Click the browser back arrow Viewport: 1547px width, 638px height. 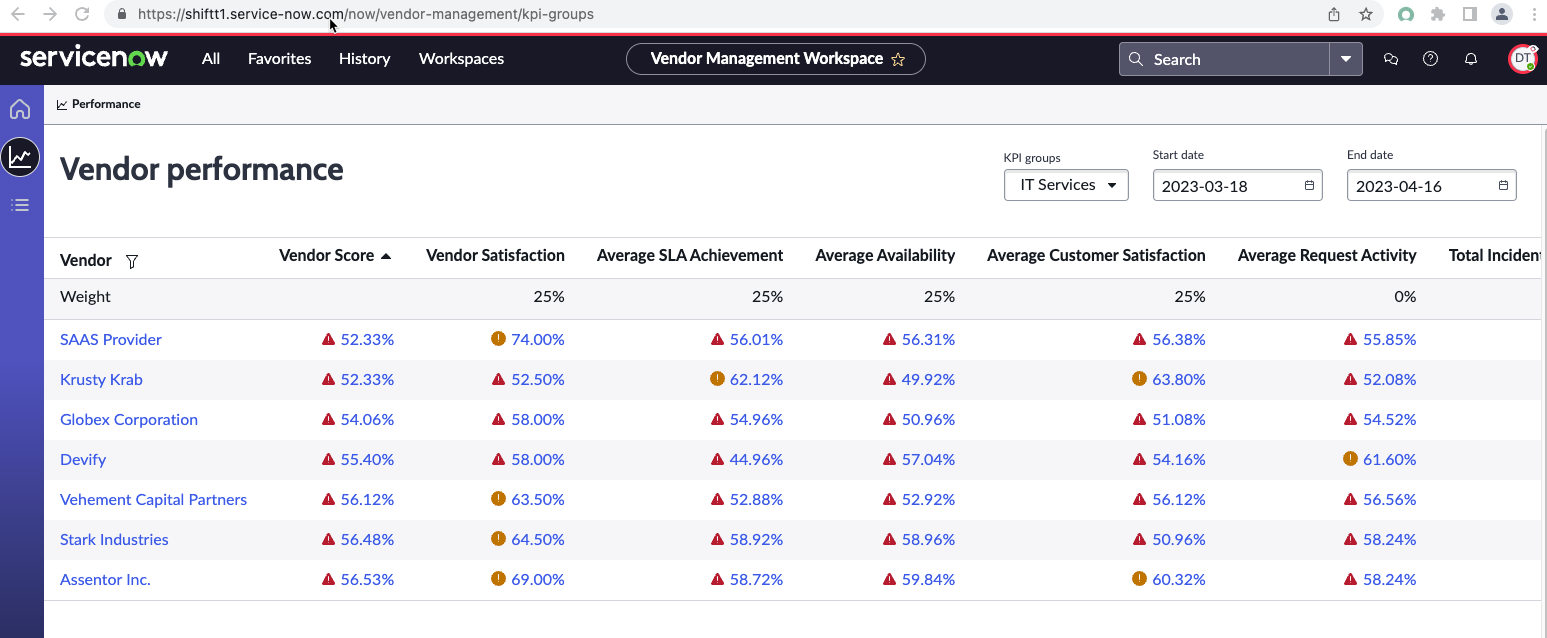[18, 14]
